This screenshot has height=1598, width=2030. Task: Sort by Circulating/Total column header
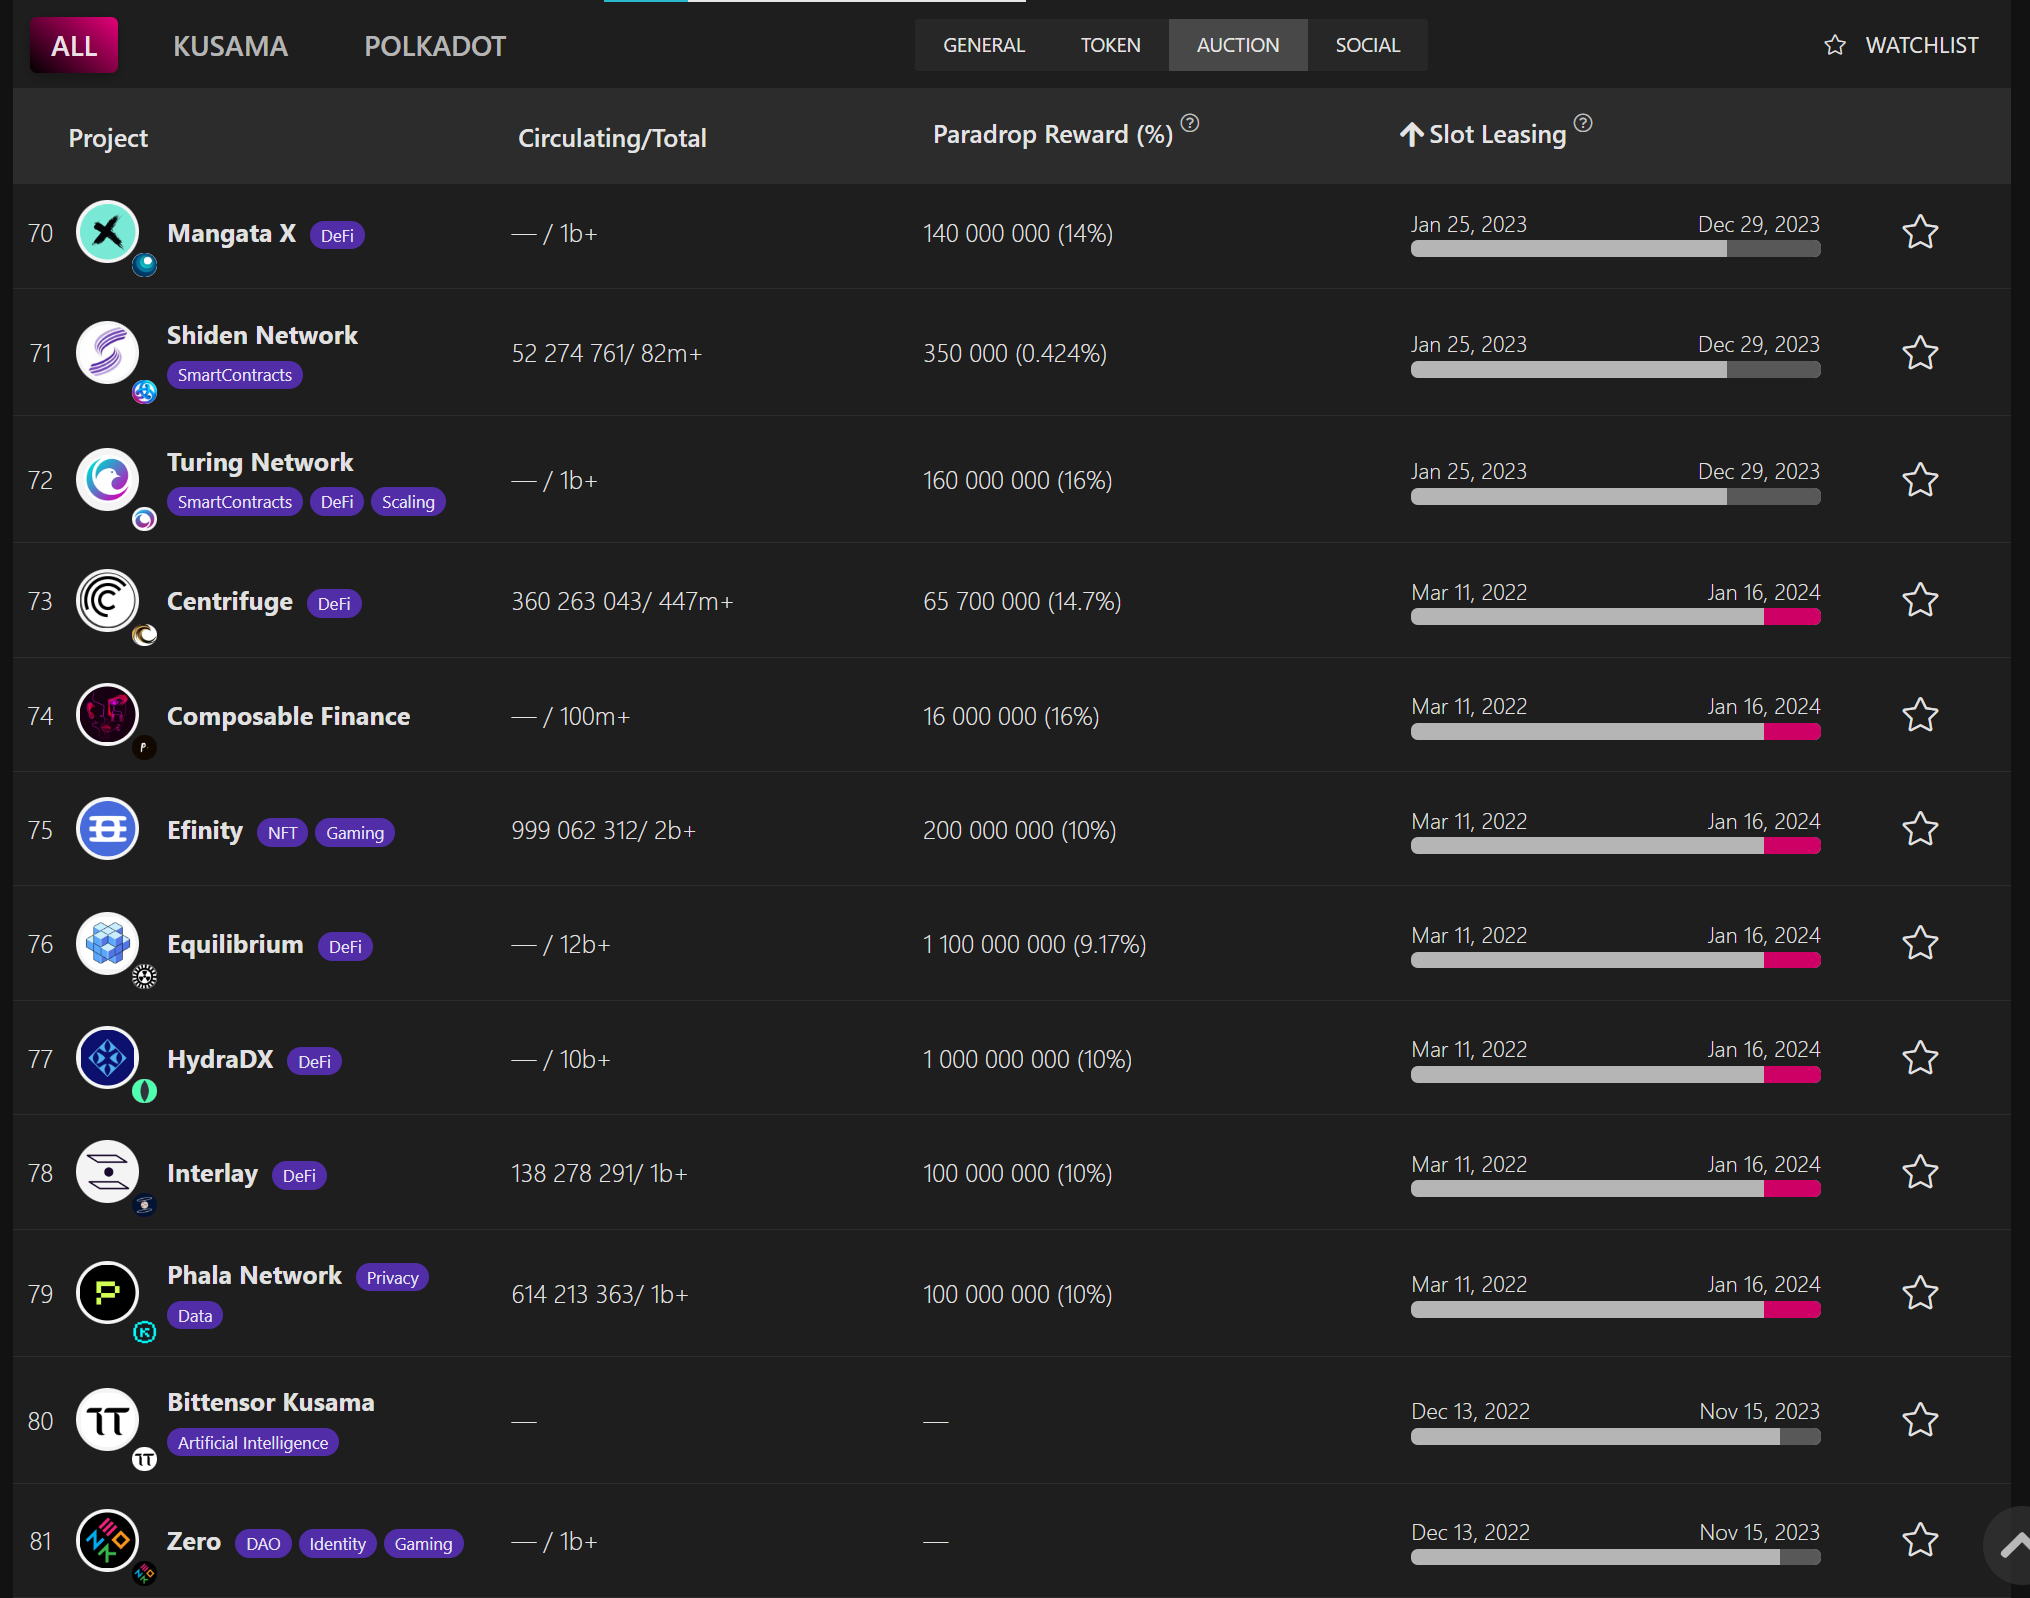[612, 138]
